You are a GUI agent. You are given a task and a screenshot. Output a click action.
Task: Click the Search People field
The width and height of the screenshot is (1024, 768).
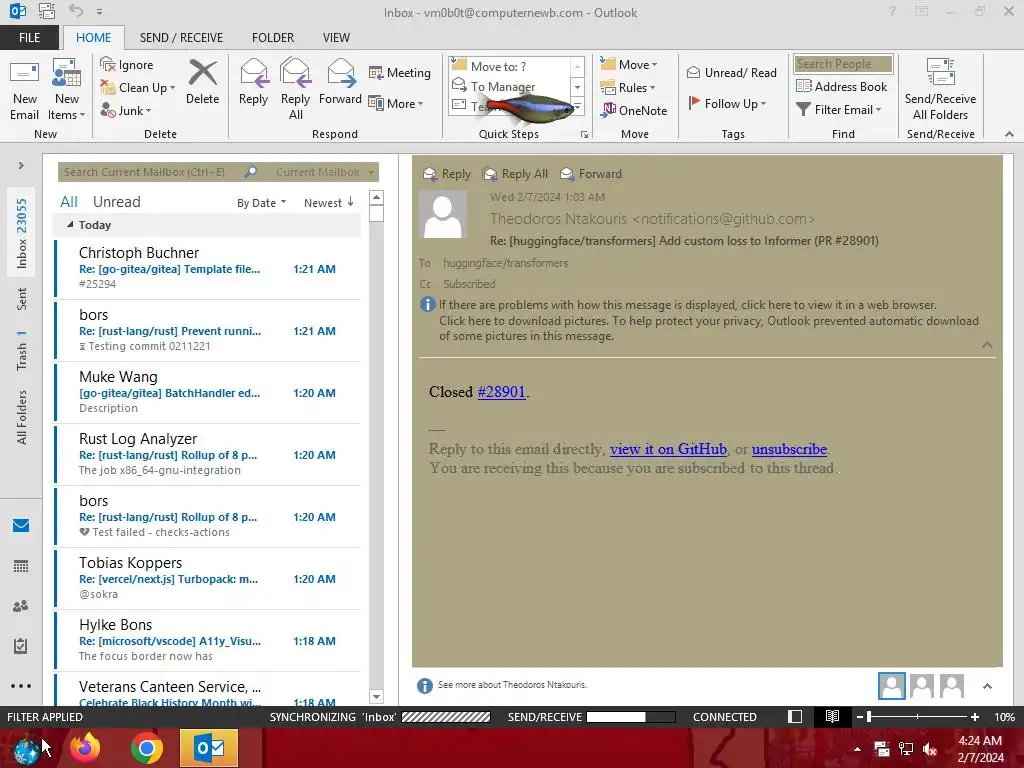(x=843, y=63)
